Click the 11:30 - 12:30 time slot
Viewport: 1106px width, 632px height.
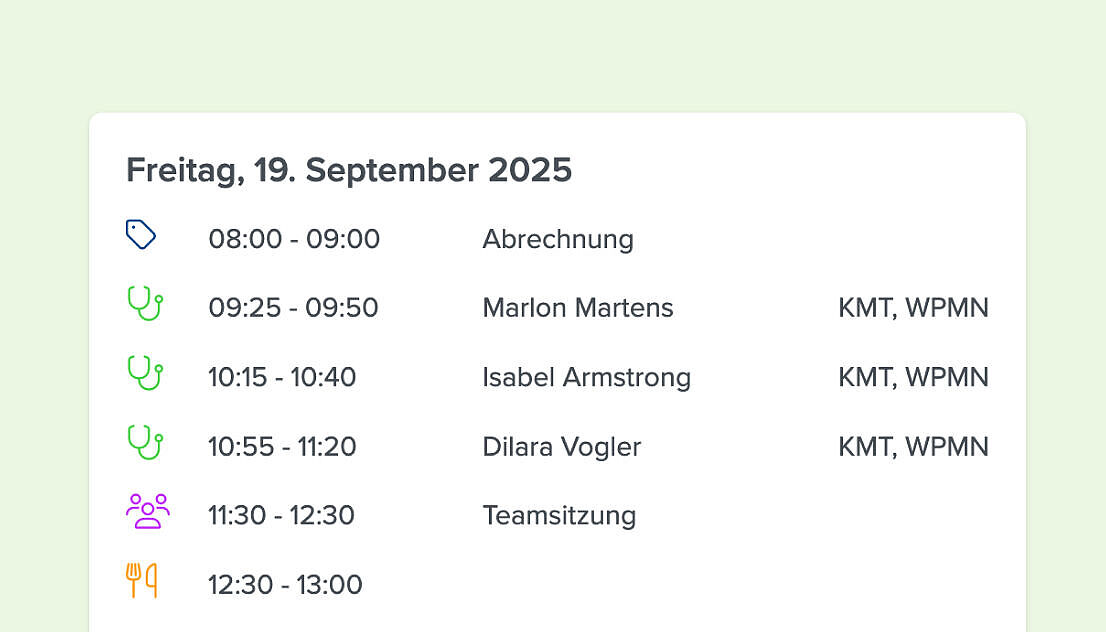pos(281,516)
